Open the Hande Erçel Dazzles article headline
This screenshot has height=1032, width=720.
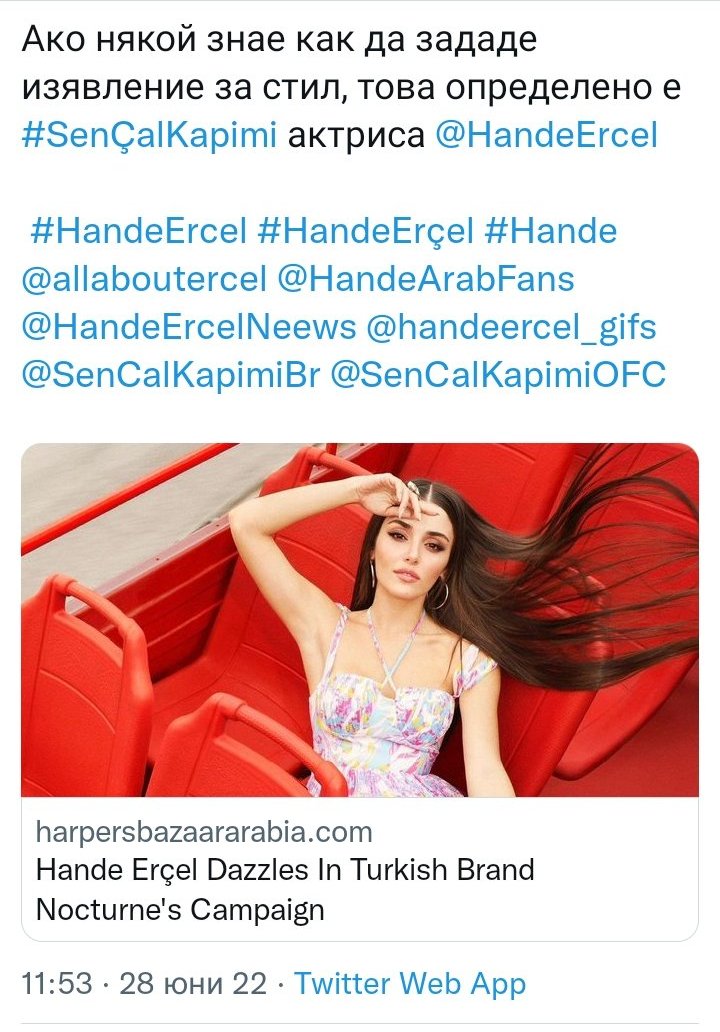(x=285, y=870)
